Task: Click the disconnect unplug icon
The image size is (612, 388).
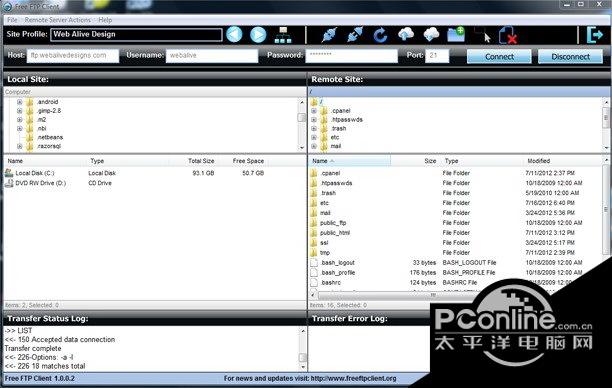Action: (355, 35)
